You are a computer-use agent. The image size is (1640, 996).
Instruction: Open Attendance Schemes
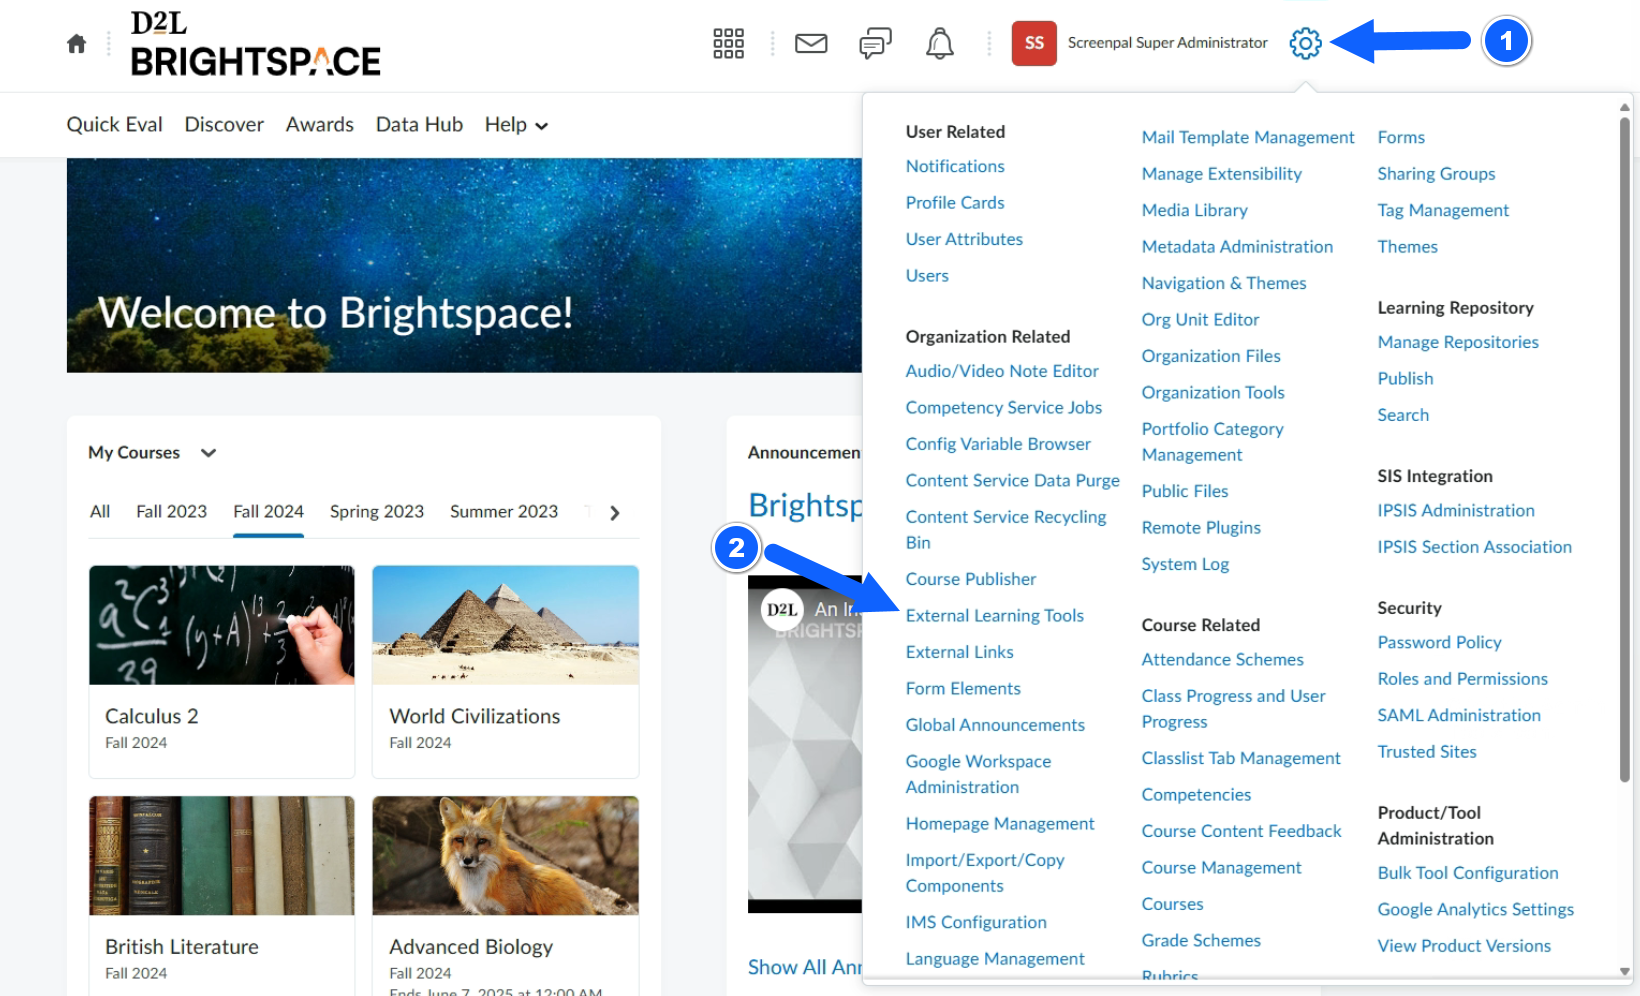click(1223, 660)
